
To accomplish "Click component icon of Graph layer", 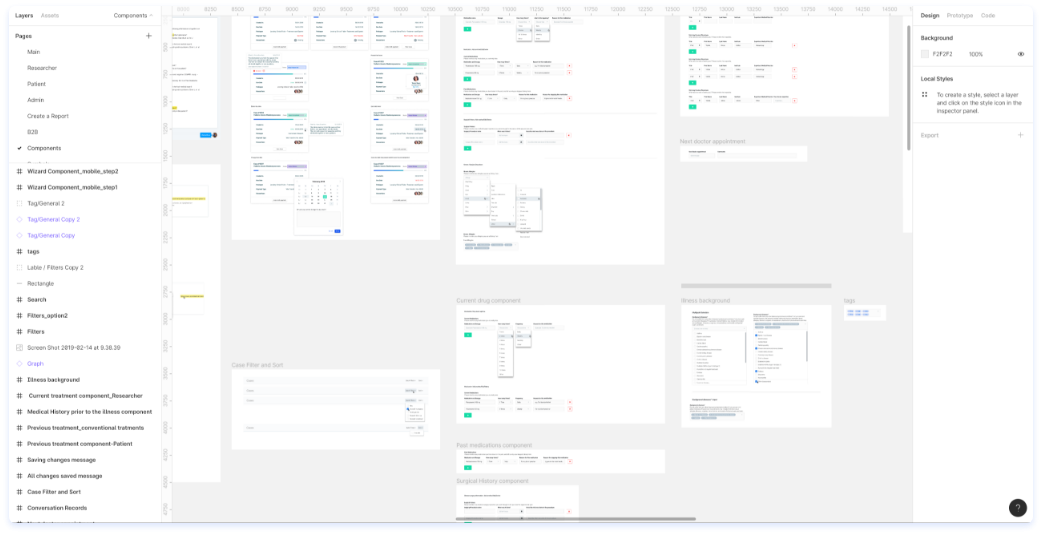I will point(19,364).
